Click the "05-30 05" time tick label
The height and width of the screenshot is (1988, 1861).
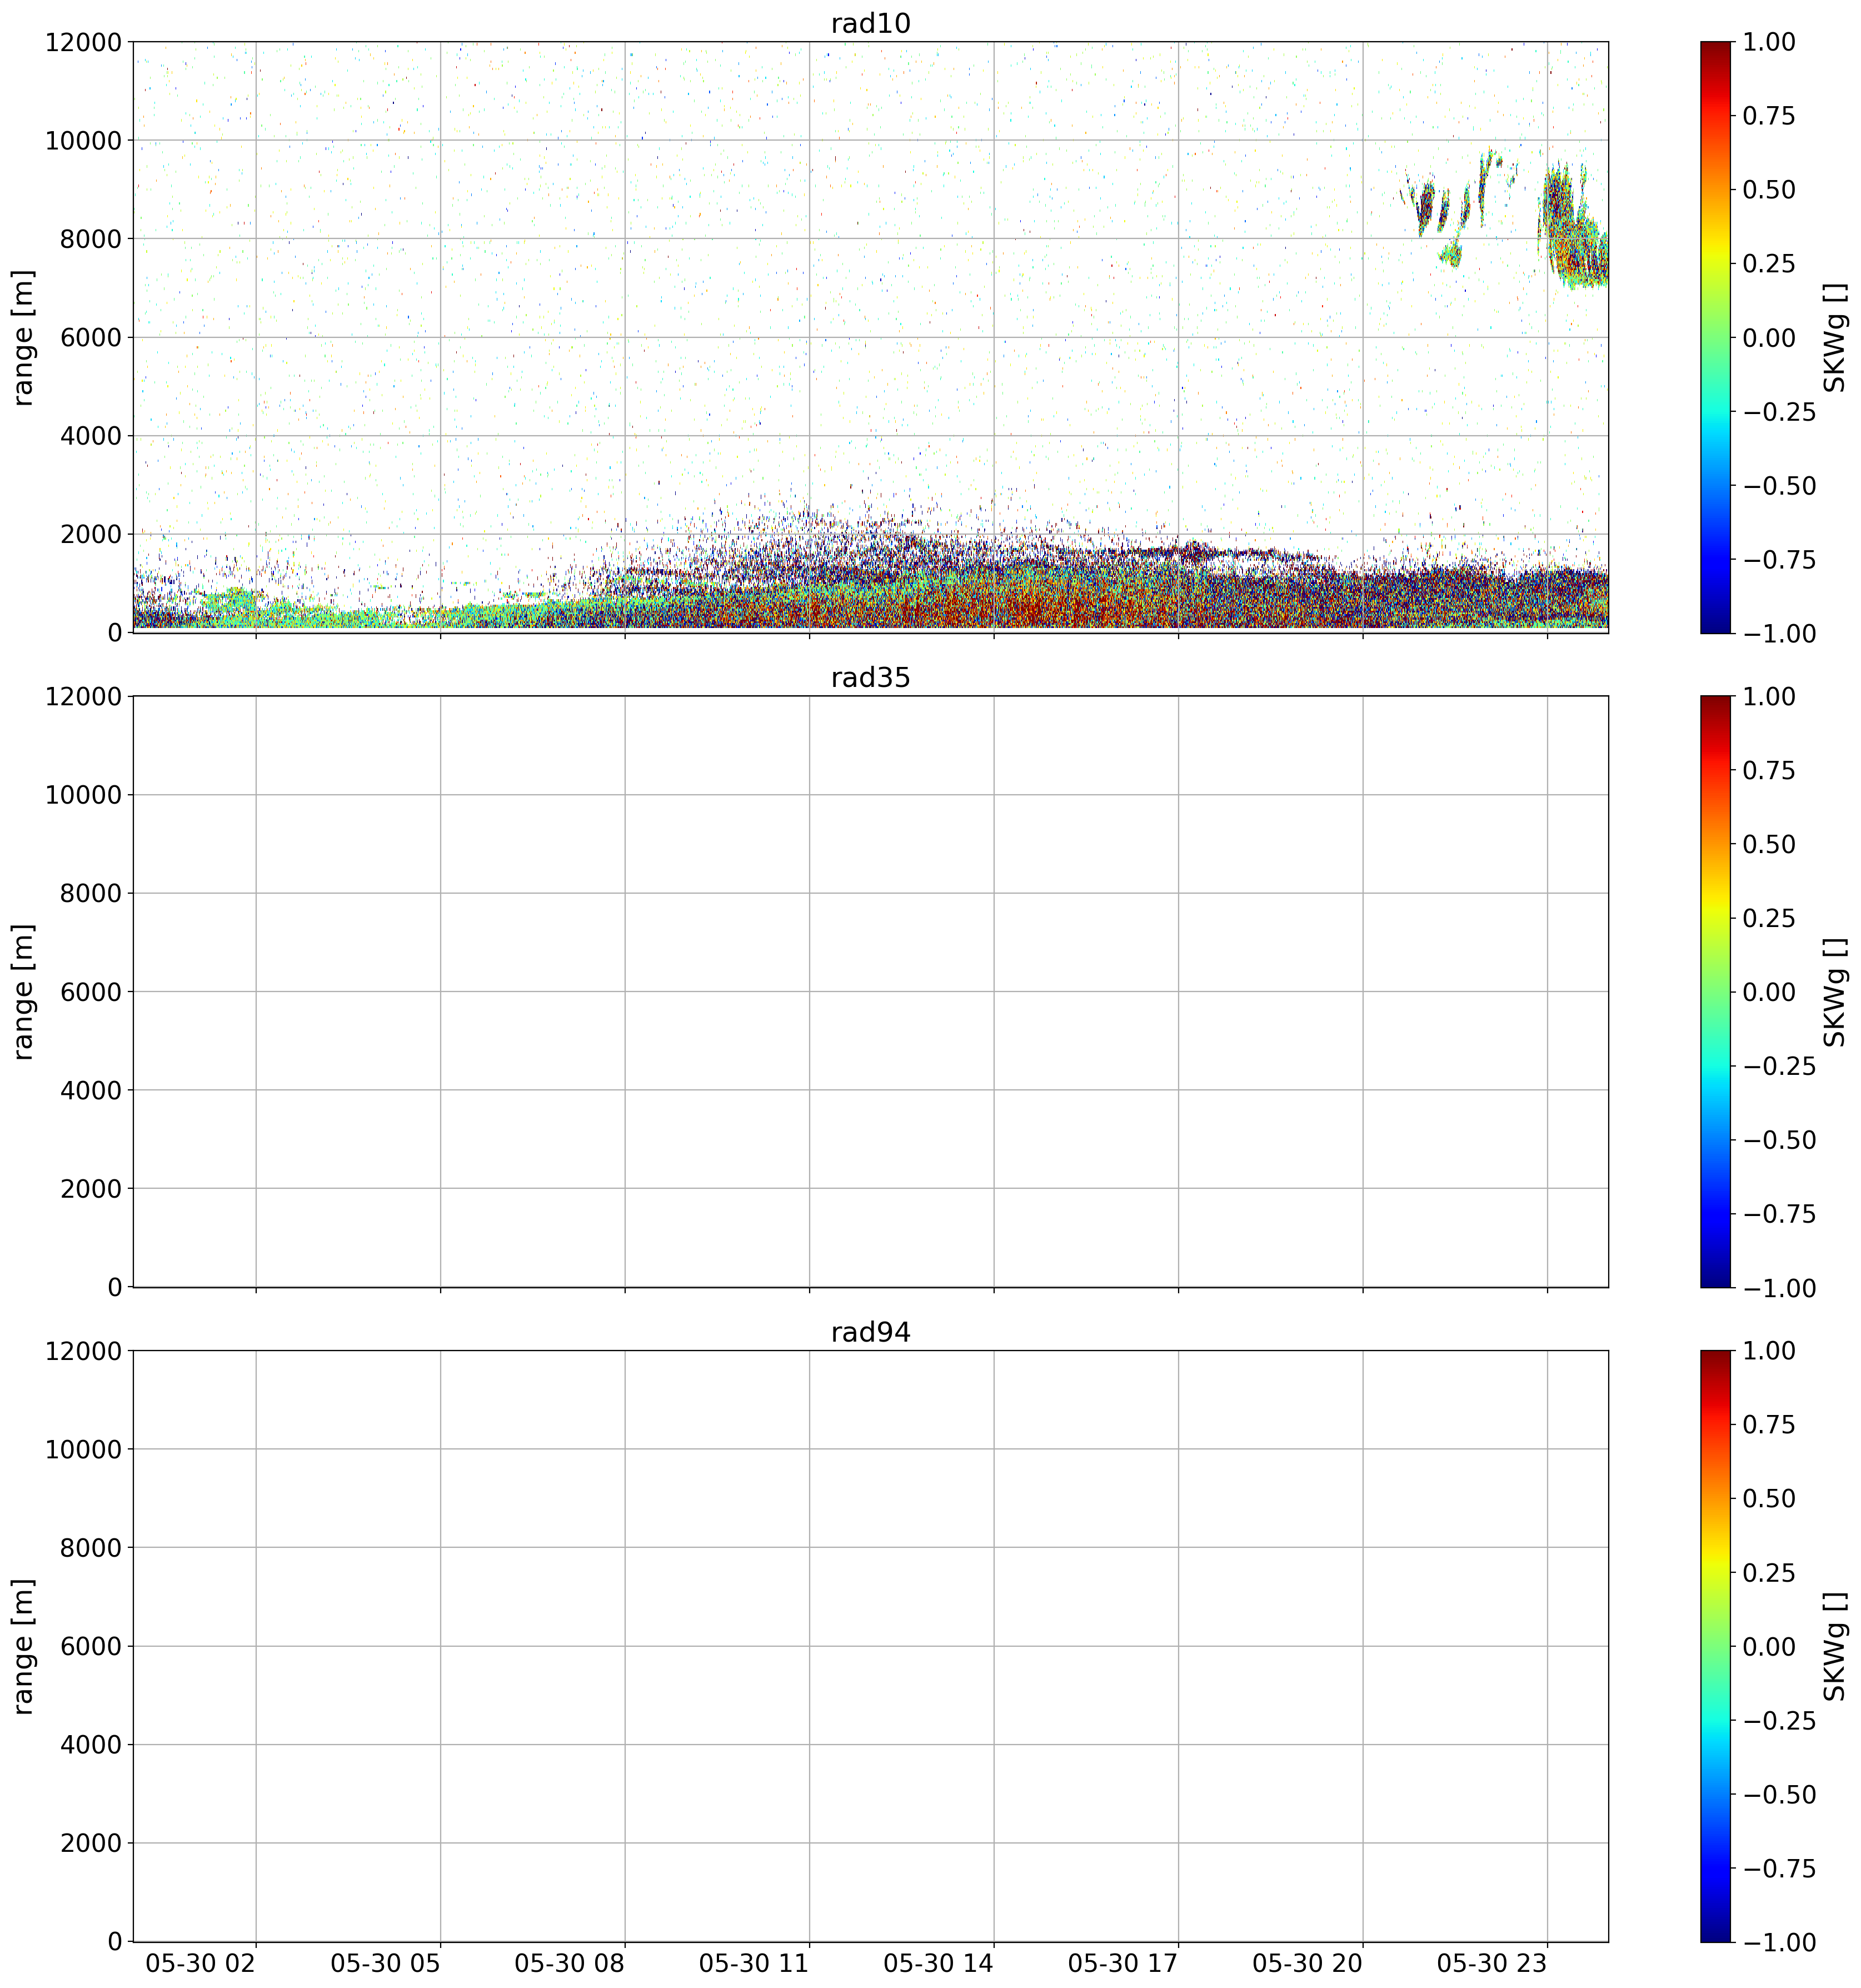385,1963
